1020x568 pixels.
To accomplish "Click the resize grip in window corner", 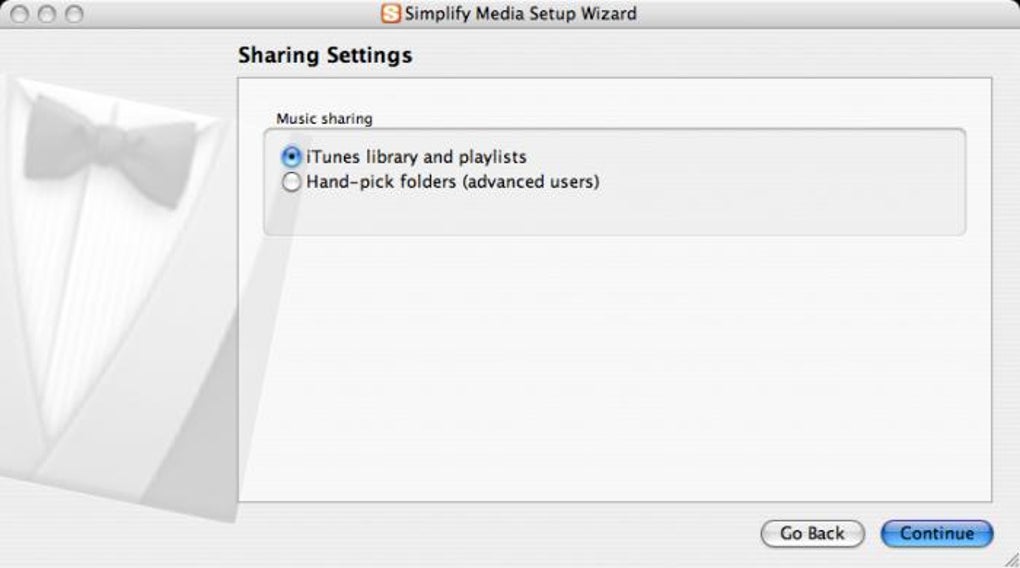I will 1012,560.
